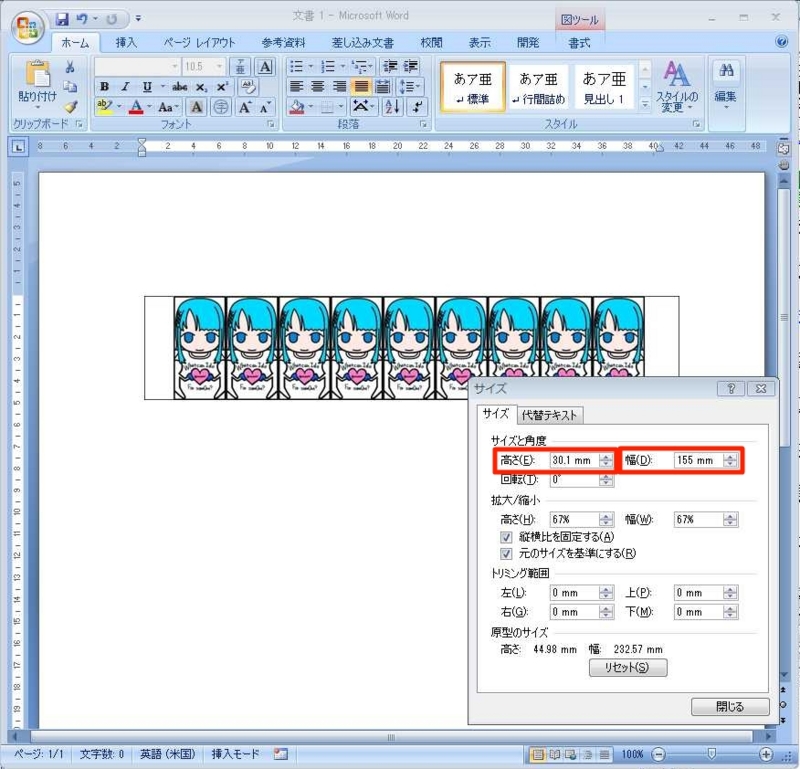
Task: Open the 参考資料 ribbon tab
Action: [283, 43]
